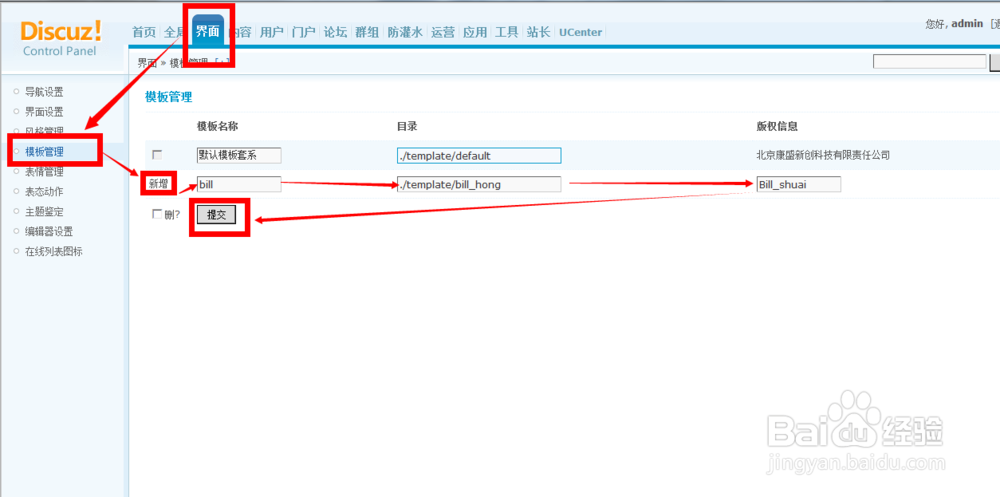Open 界面设置 in the sidebar
The width and height of the screenshot is (1000, 497).
[44, 112]
